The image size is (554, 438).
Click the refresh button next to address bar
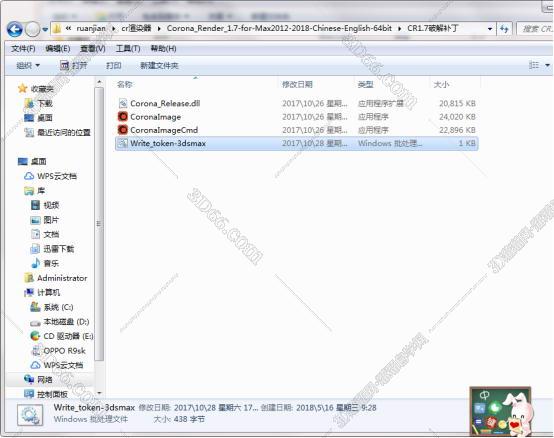(x=504, y=29)
